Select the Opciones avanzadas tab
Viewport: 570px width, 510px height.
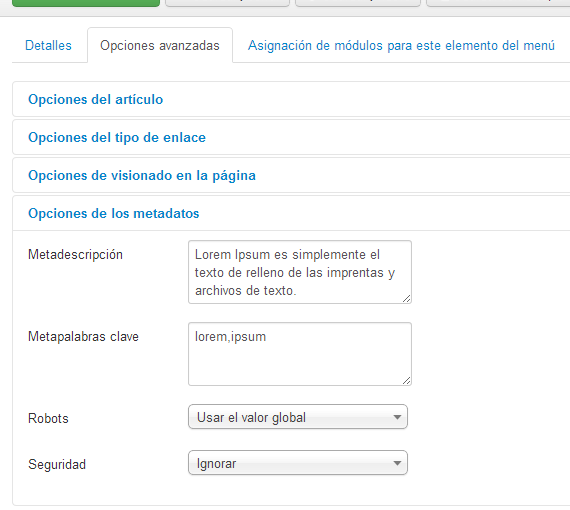[160, 46]
